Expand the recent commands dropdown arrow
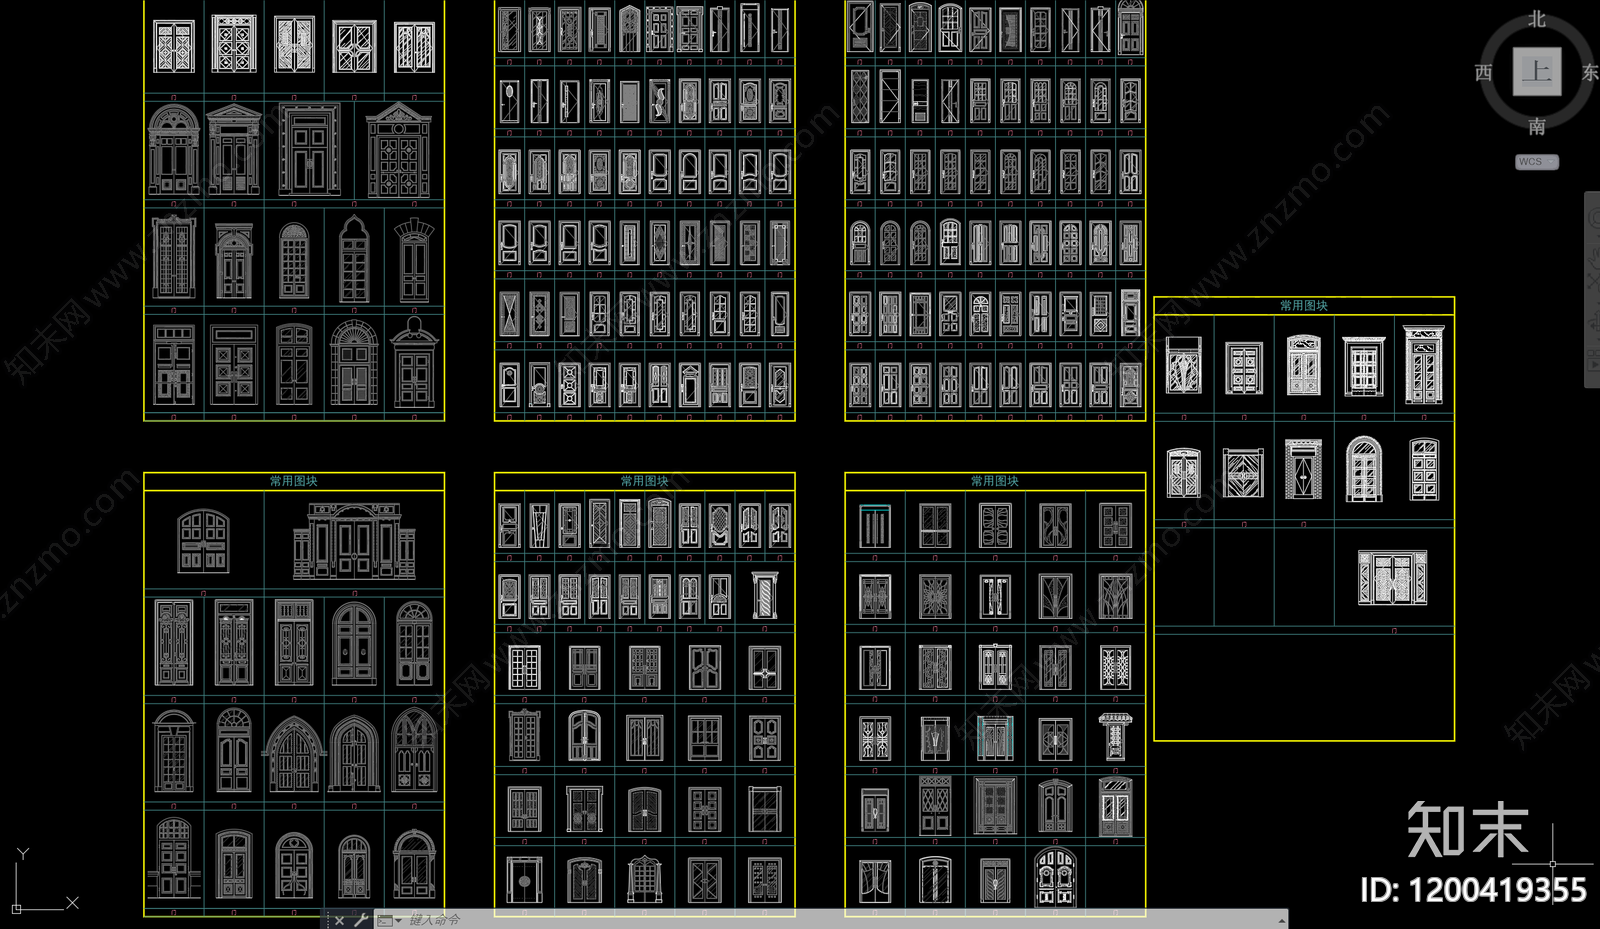This screenshot has height=929, width=1600. click(x=398, y=920)
